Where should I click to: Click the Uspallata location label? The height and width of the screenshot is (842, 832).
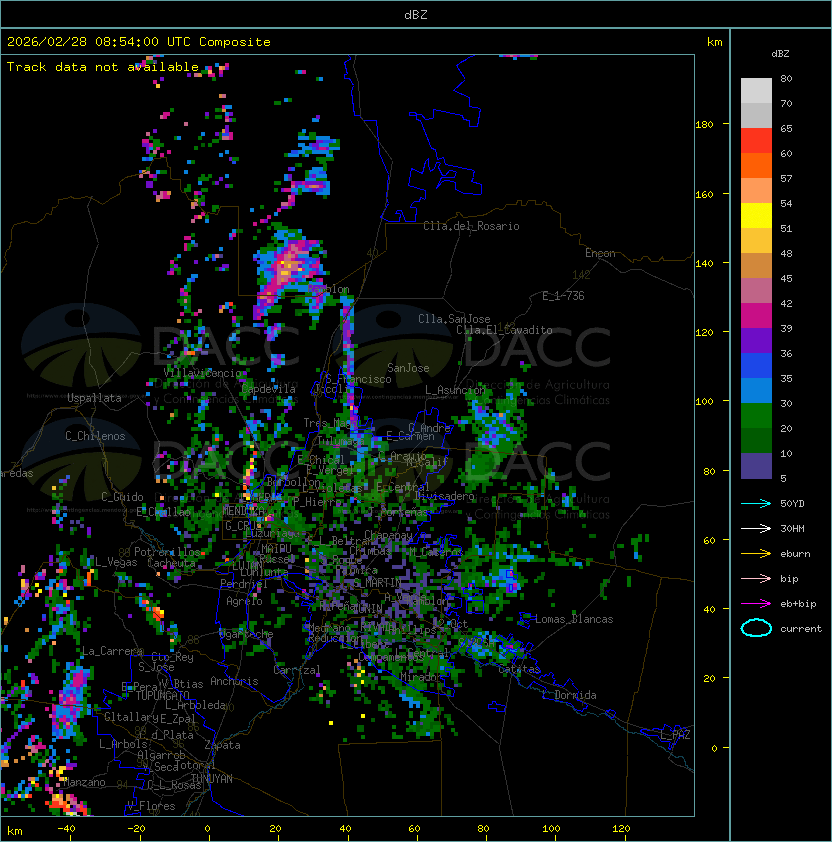click(94, 398)
